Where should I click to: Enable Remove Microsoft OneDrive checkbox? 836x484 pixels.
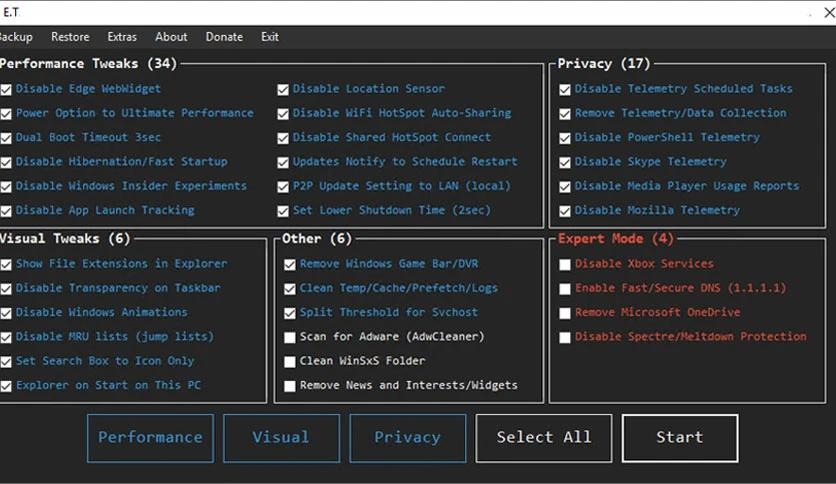coord(565,313)
